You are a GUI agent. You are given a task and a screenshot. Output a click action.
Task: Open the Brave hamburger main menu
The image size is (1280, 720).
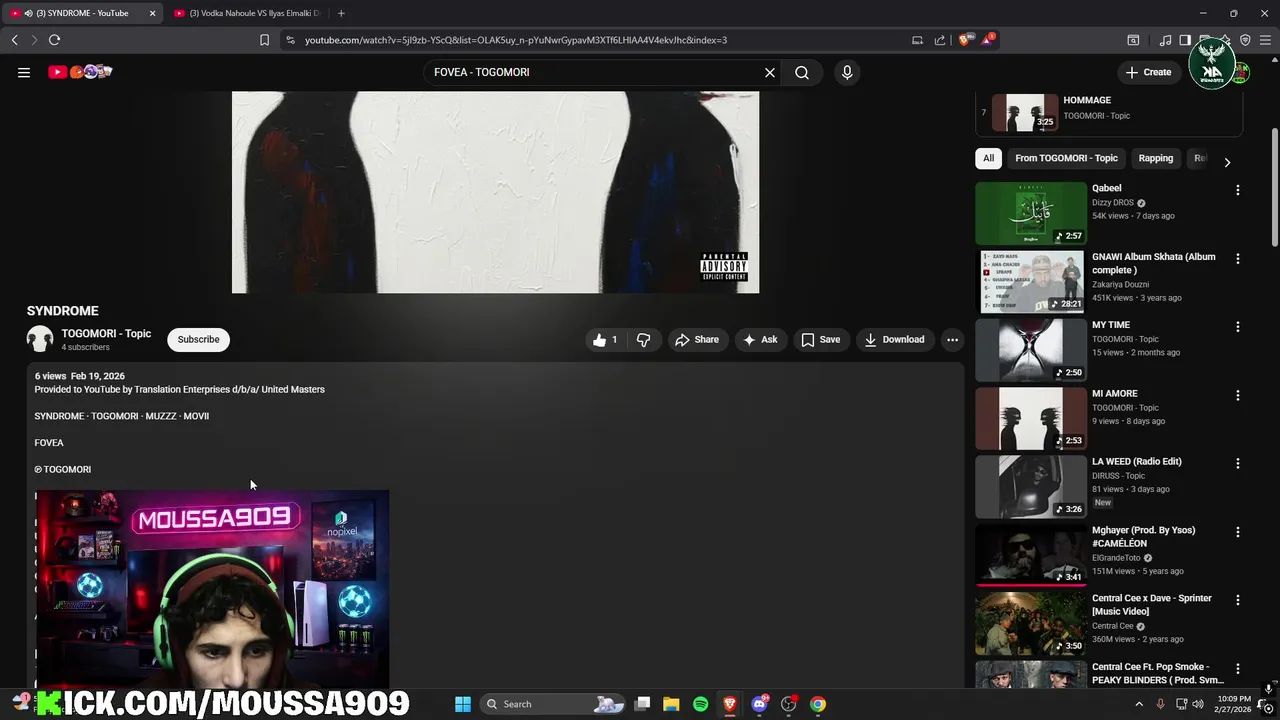pos(1265,40)
